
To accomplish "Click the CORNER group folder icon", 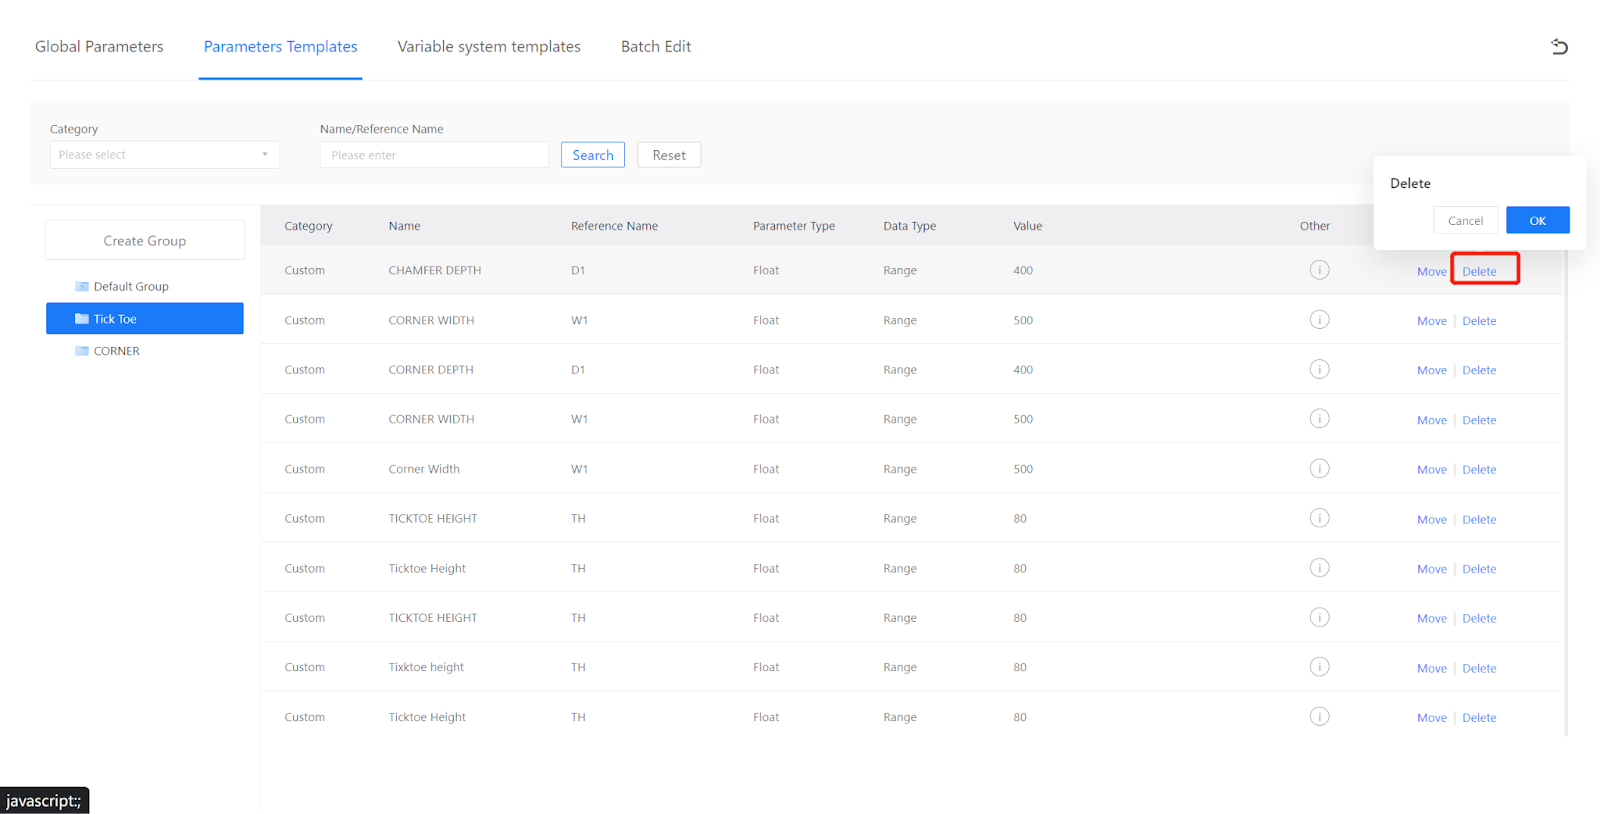I will [82, 351].
